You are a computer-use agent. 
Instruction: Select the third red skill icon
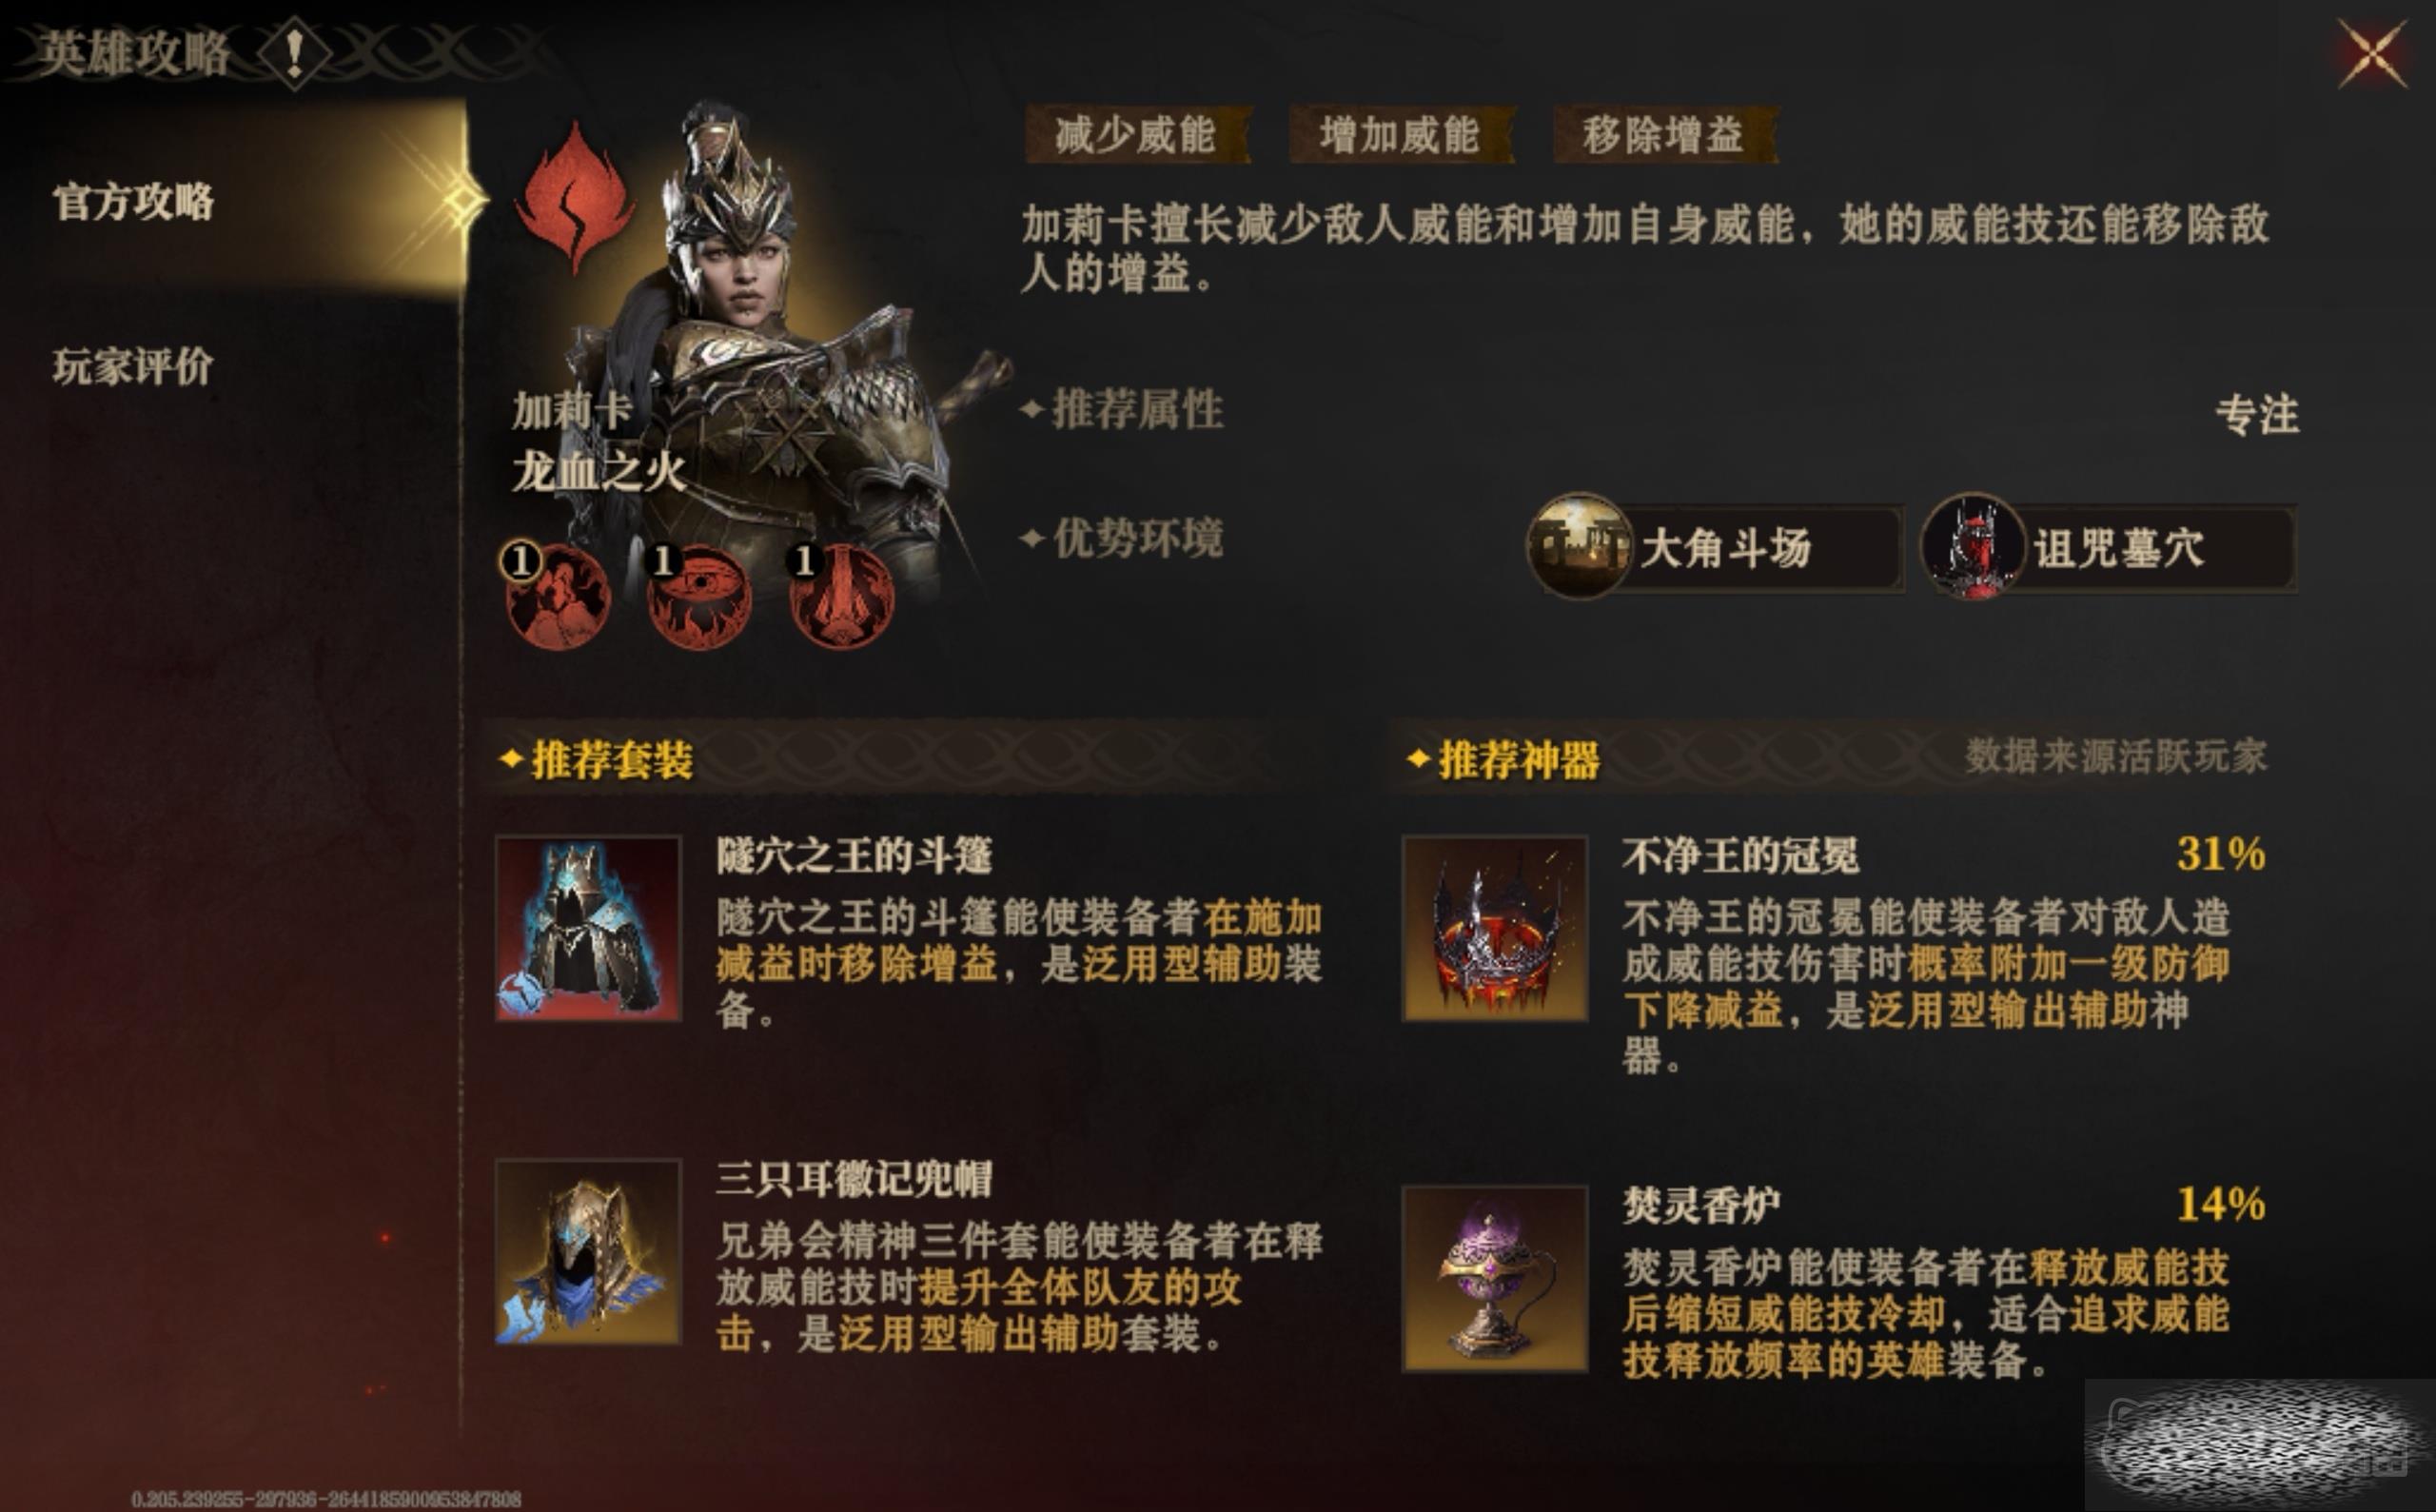[x=840, y=597]
